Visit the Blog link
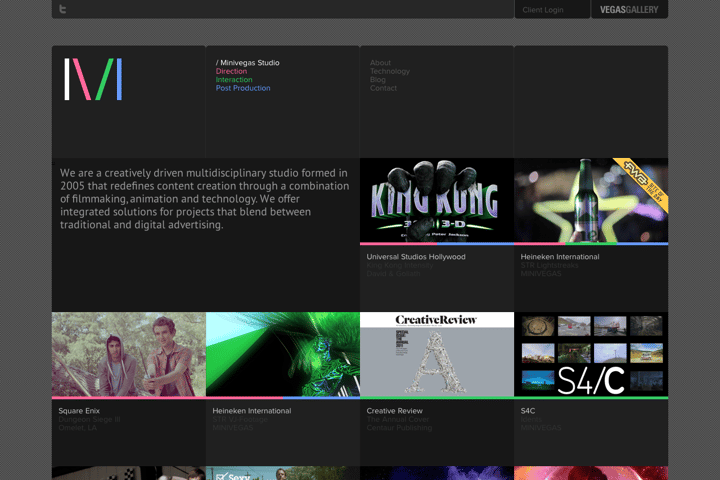This screenshot has height=480, width=720. [x=378, y=79]
